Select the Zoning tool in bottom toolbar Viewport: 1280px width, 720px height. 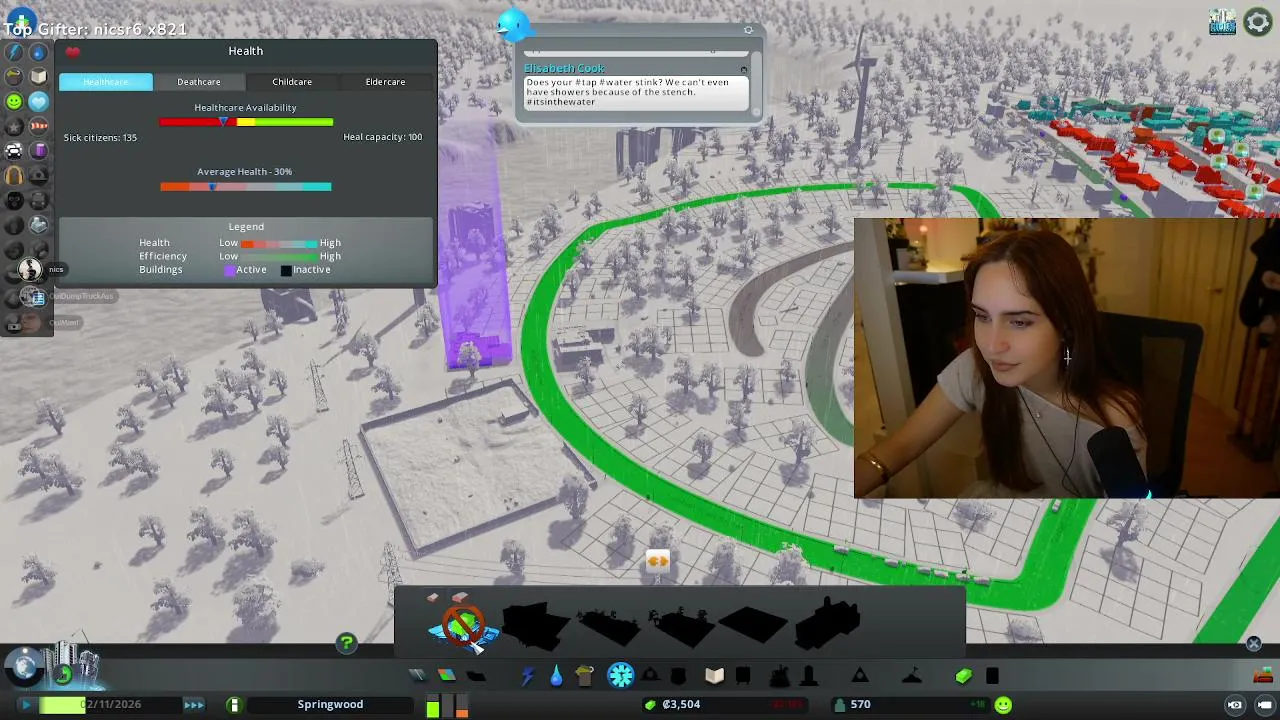coord(446,676)
